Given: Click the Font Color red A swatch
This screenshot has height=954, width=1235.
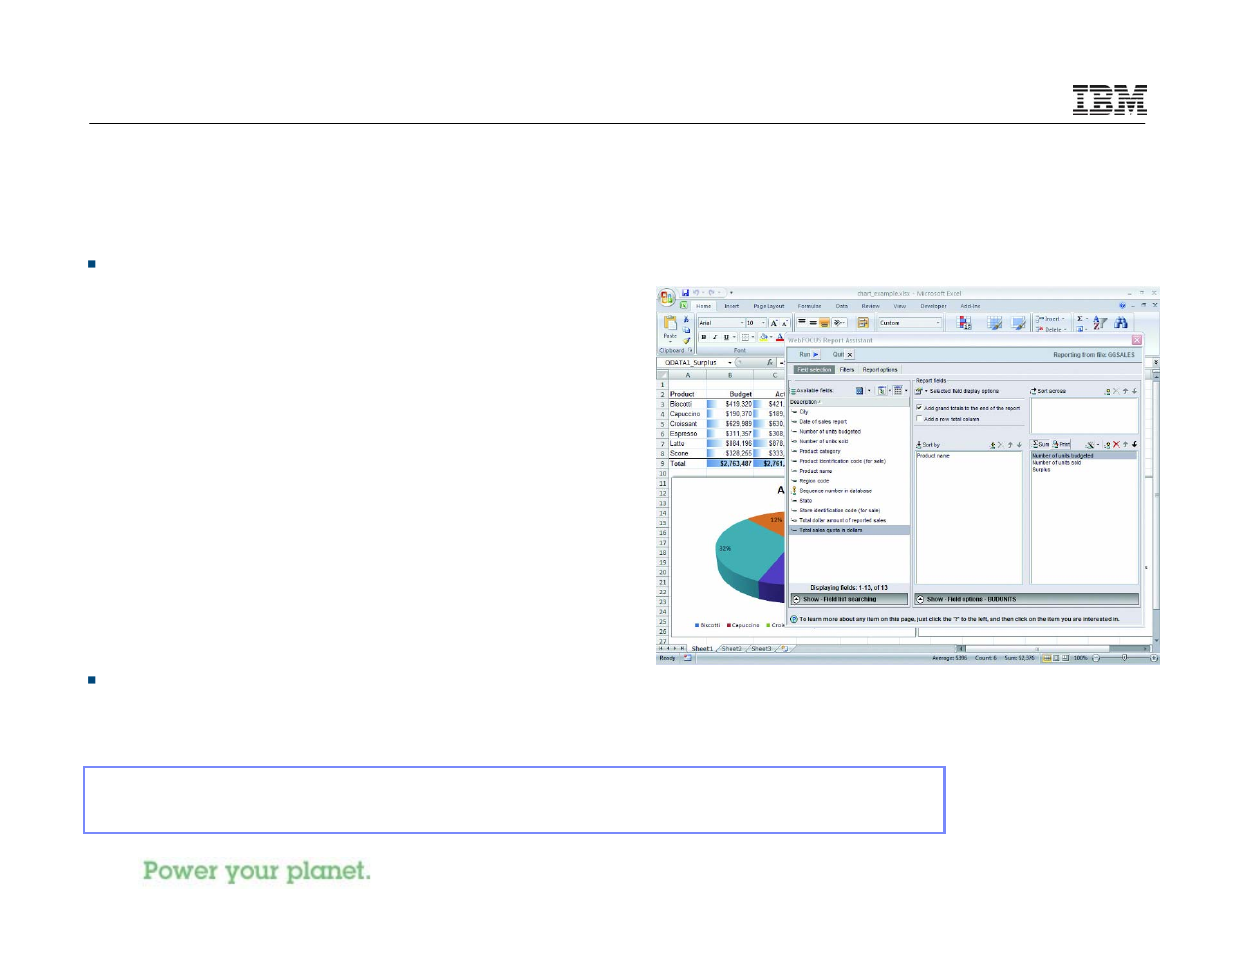Looking at the screenshot, I should click(x=780, y=337).
